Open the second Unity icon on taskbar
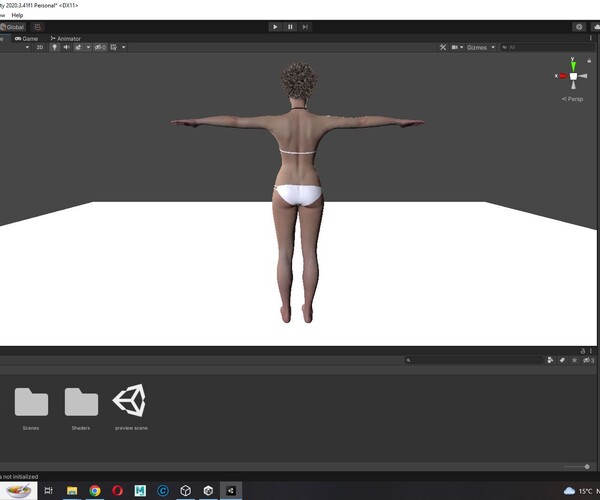 (x=208, y=490)
